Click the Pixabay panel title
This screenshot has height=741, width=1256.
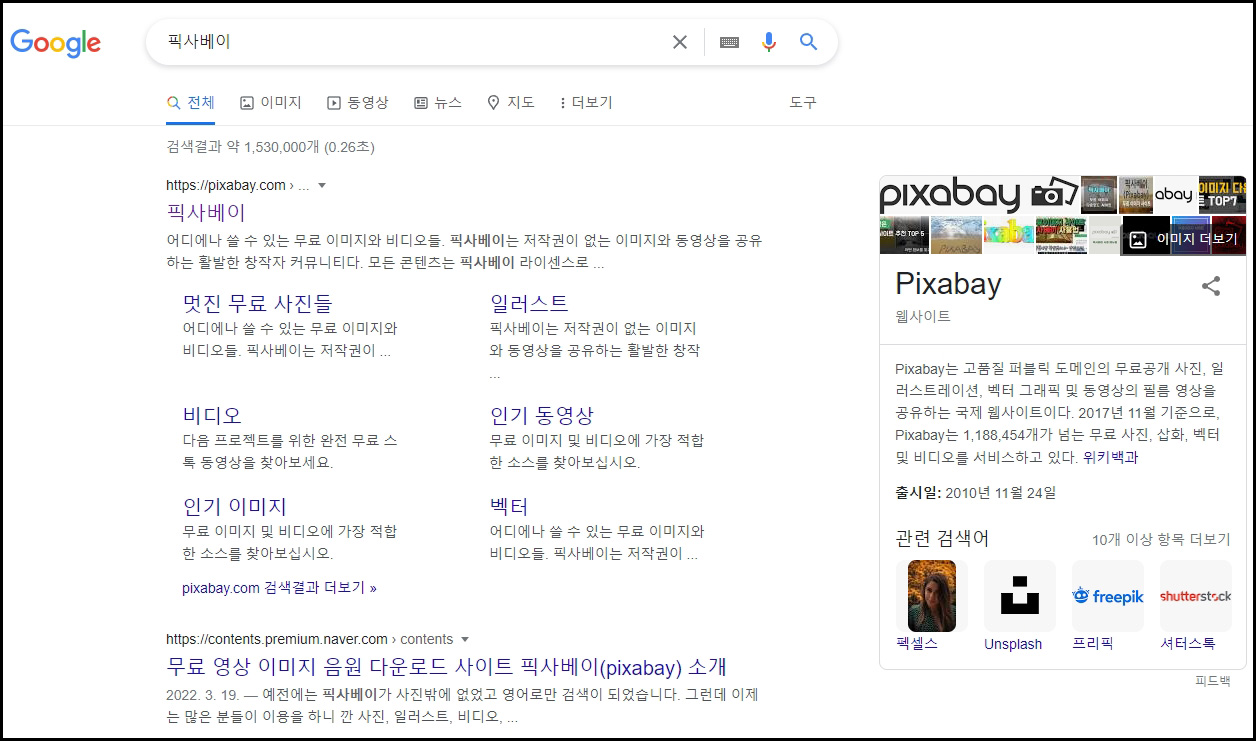click(948, 284)
